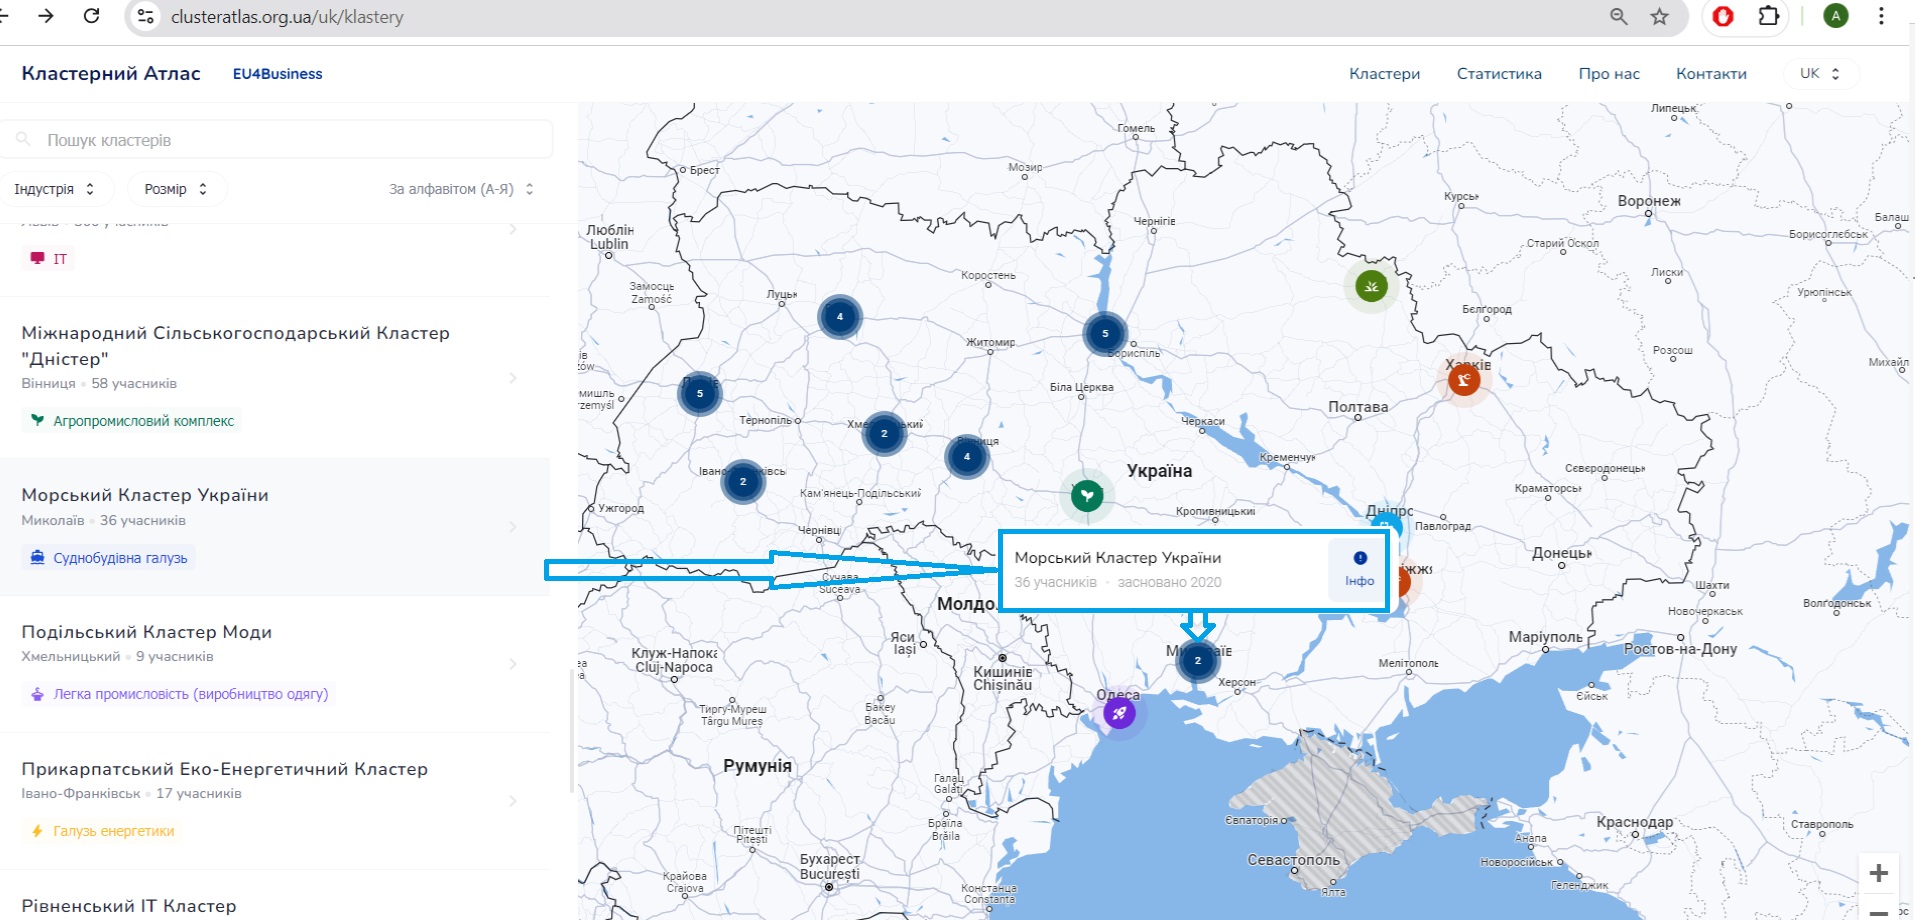Click the info circle icon on the popup
The image size is (1915, 920).
pos(1358,557)
